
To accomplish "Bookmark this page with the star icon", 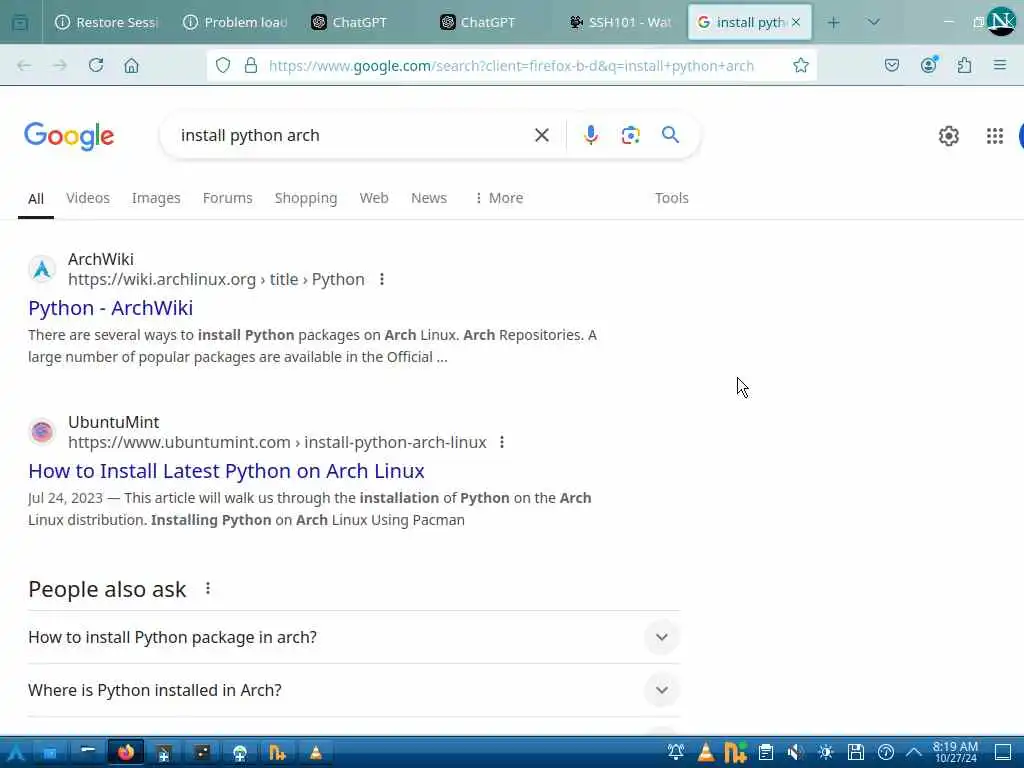I will tap(801, 65).
